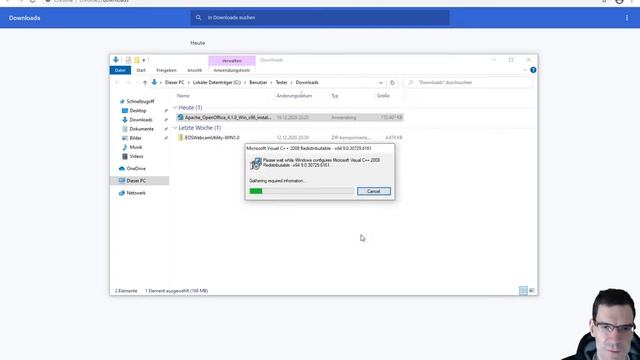This screenshot has width=640, height=360.
Task: Click the pin icon beside Dokumente
Action: pyautogui.click(x=166, y=129)
